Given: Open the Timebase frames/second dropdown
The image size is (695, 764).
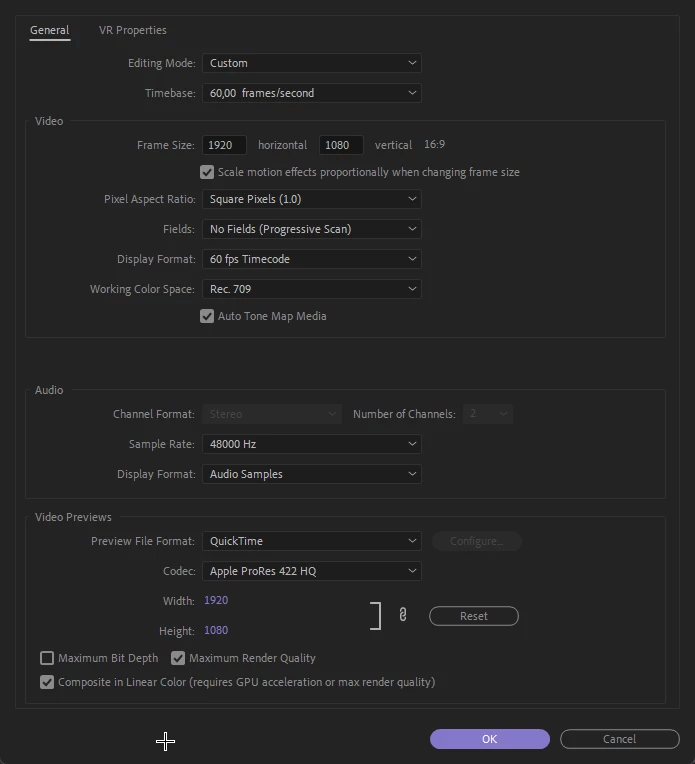Looking at the screenshot, I should coord(312,93).
